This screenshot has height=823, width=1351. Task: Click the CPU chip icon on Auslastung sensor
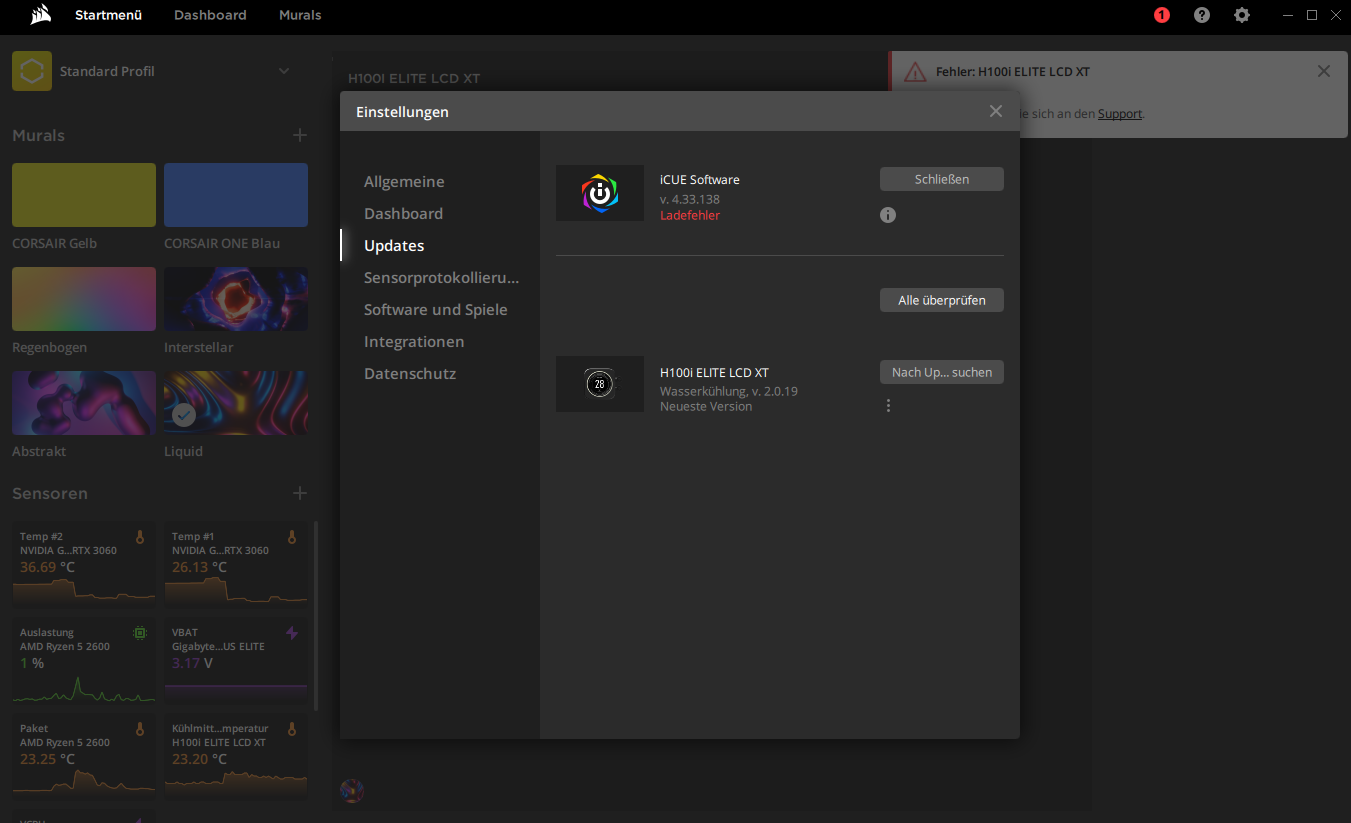click(x=140, y=633)
